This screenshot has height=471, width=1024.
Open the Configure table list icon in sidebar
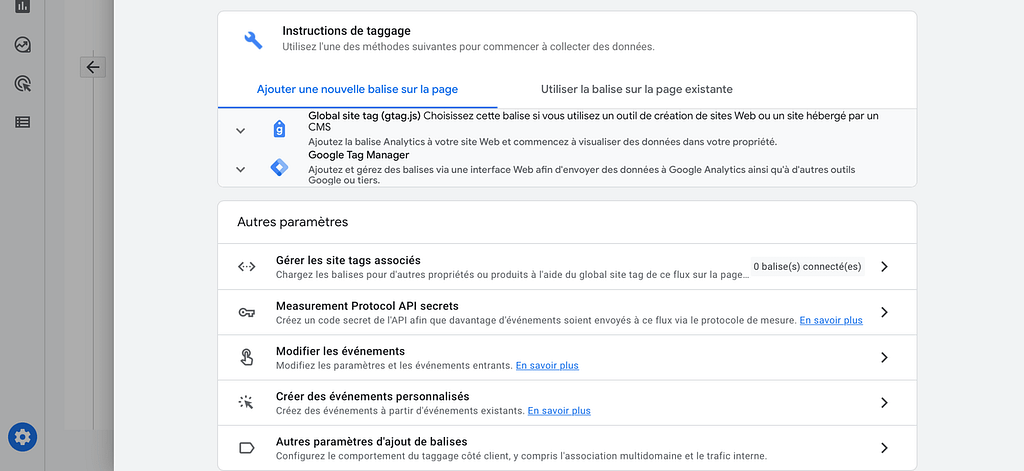(22, 122)
